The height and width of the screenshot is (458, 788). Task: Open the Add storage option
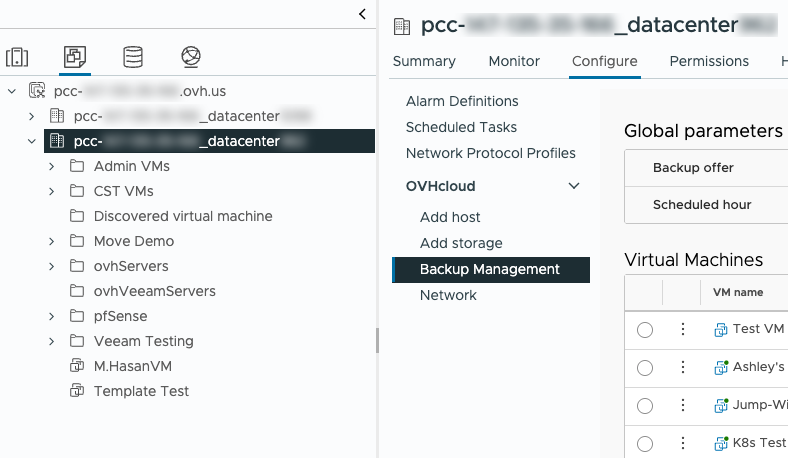pos(461,243)
